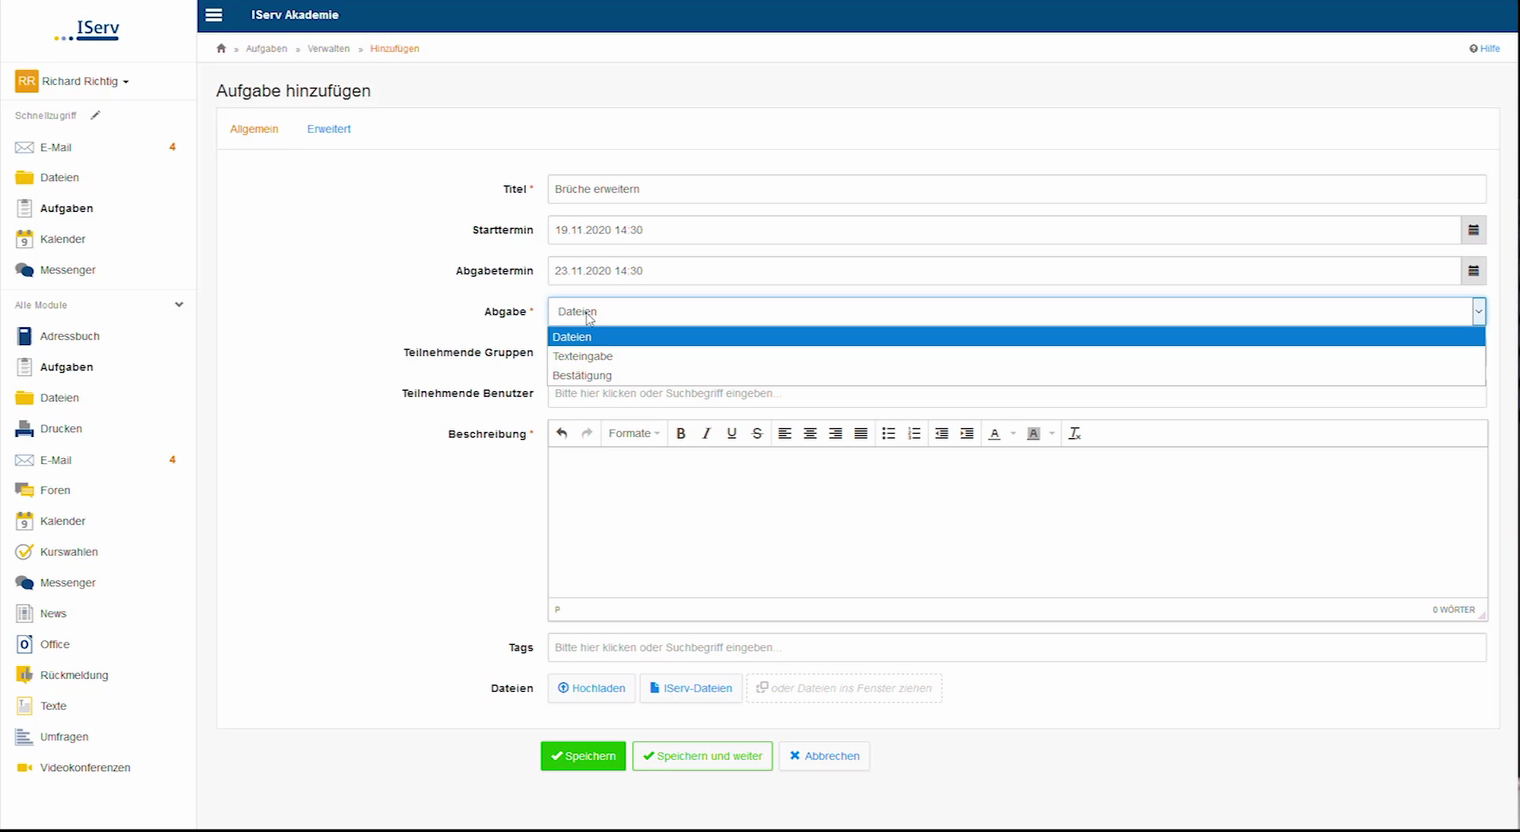Toggle strikethrough formatting in editor toolbar
This screenshot has height=832, width=1520.
pyautogui.click(x=757, y=433)
